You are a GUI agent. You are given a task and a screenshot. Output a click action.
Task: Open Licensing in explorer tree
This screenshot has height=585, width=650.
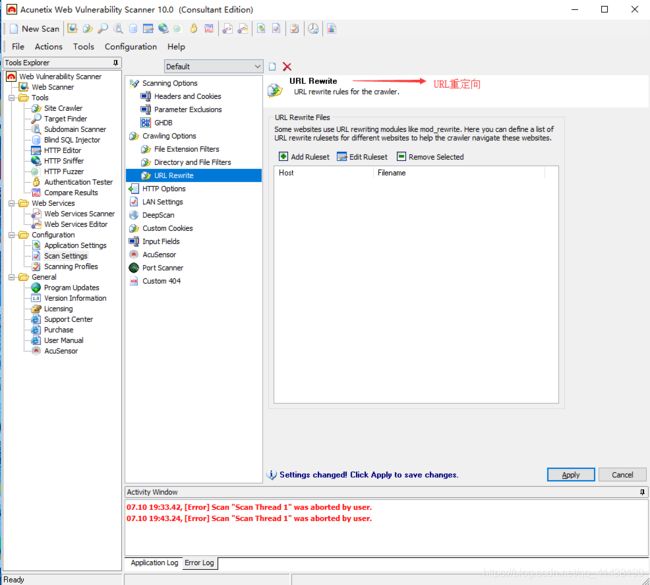(x=58, y=309)
